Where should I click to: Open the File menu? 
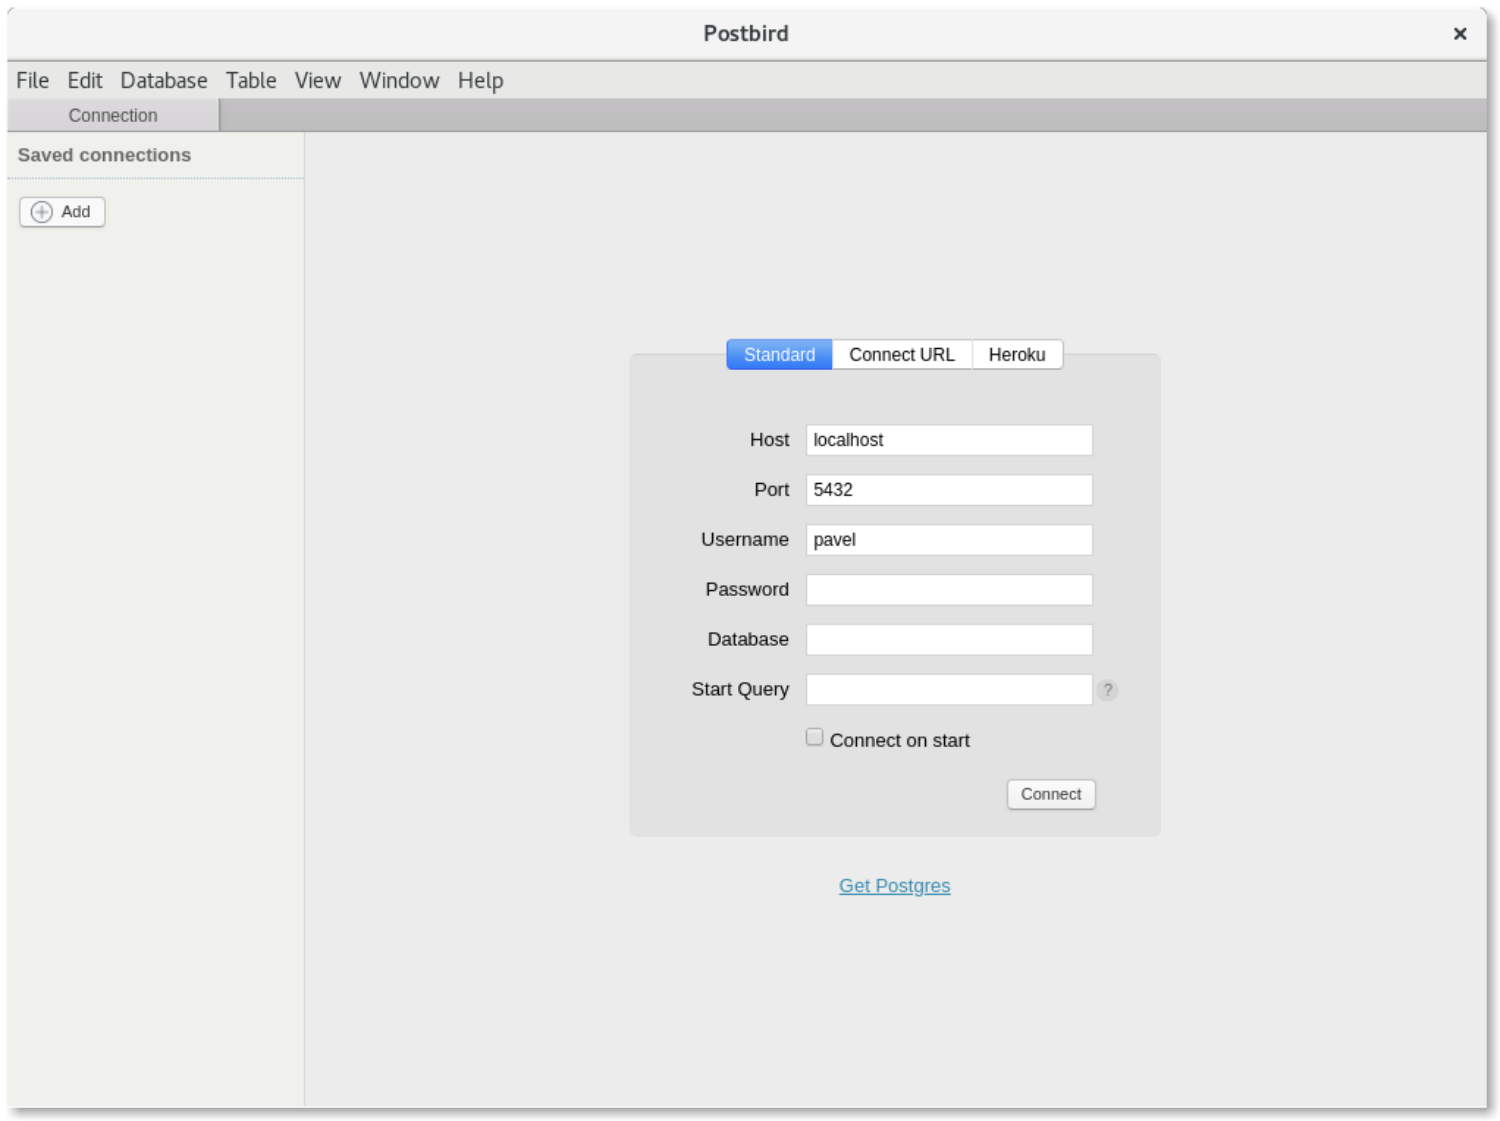point(32,80)
